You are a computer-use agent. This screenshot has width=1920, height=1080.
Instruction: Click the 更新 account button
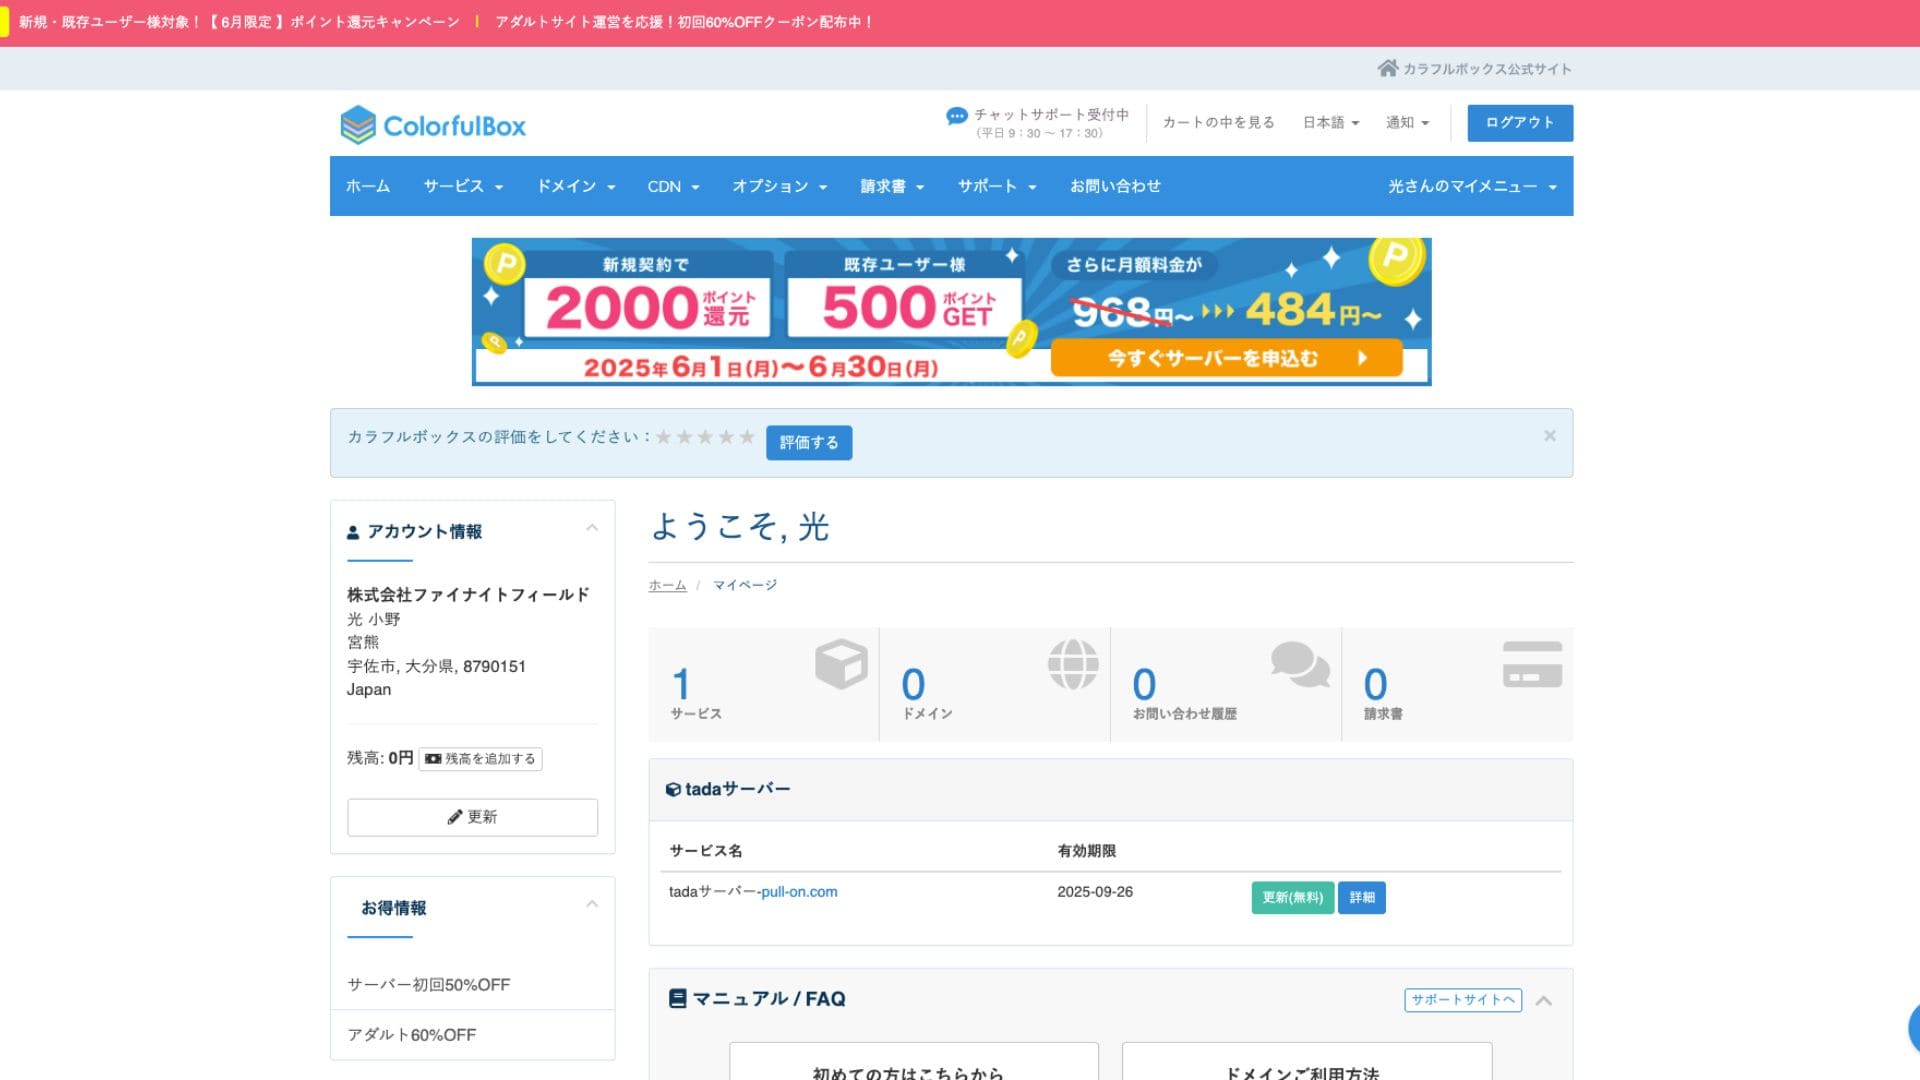[472, 817]
